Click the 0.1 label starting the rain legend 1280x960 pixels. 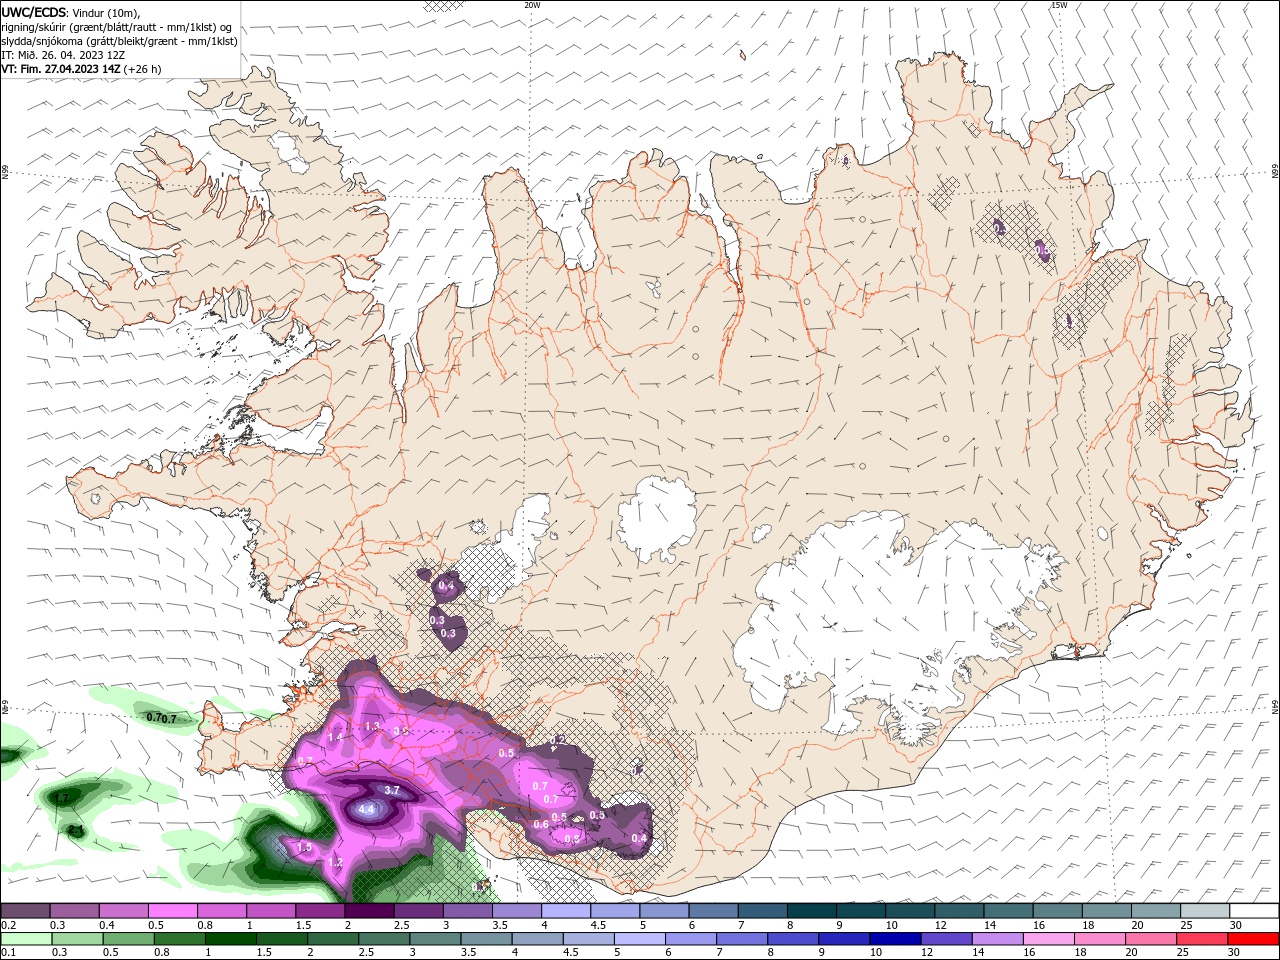tap(9, 952)
